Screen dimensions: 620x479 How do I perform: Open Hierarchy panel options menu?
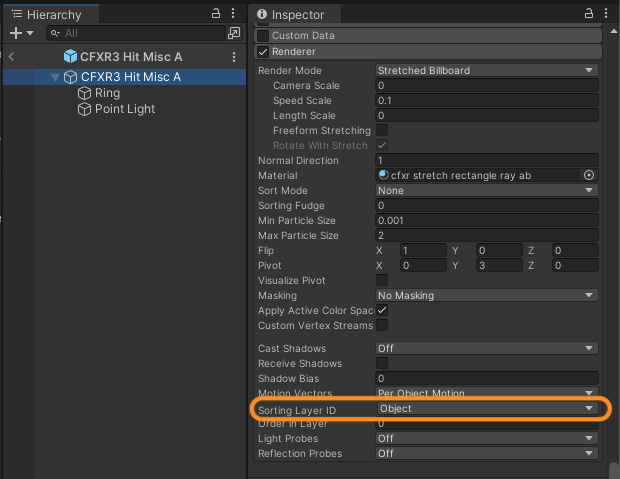tap(233, 13)
